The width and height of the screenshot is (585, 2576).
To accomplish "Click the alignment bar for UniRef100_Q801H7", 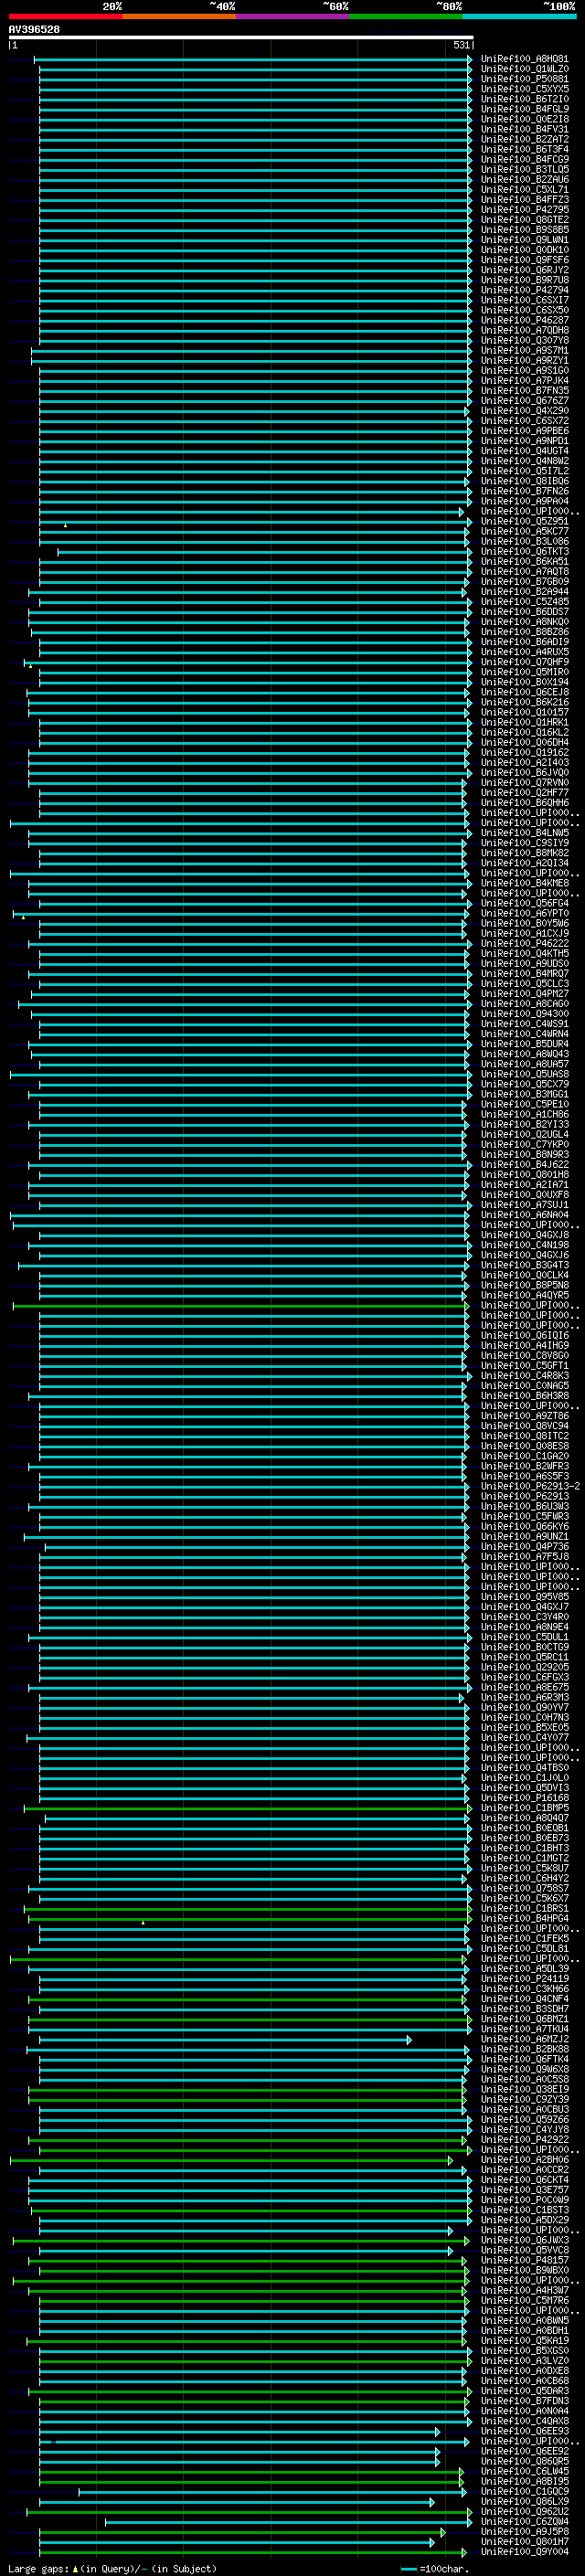I will click(236, 2542).
